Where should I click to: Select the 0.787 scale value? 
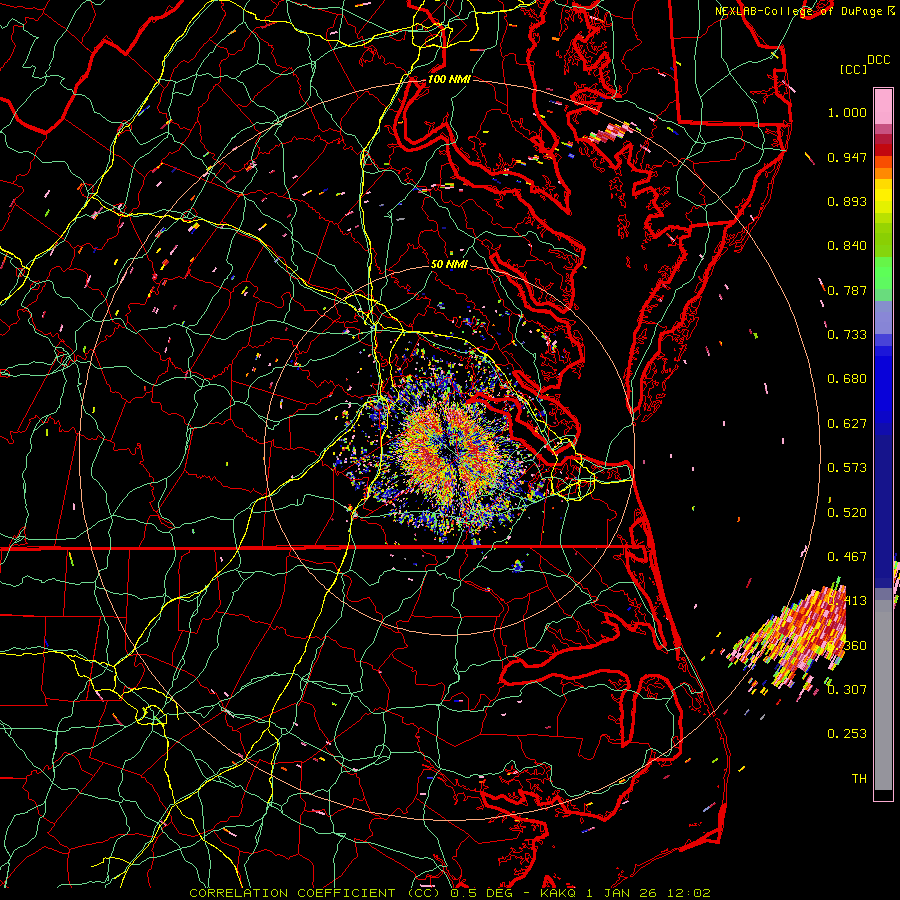(x=847, y=290)
